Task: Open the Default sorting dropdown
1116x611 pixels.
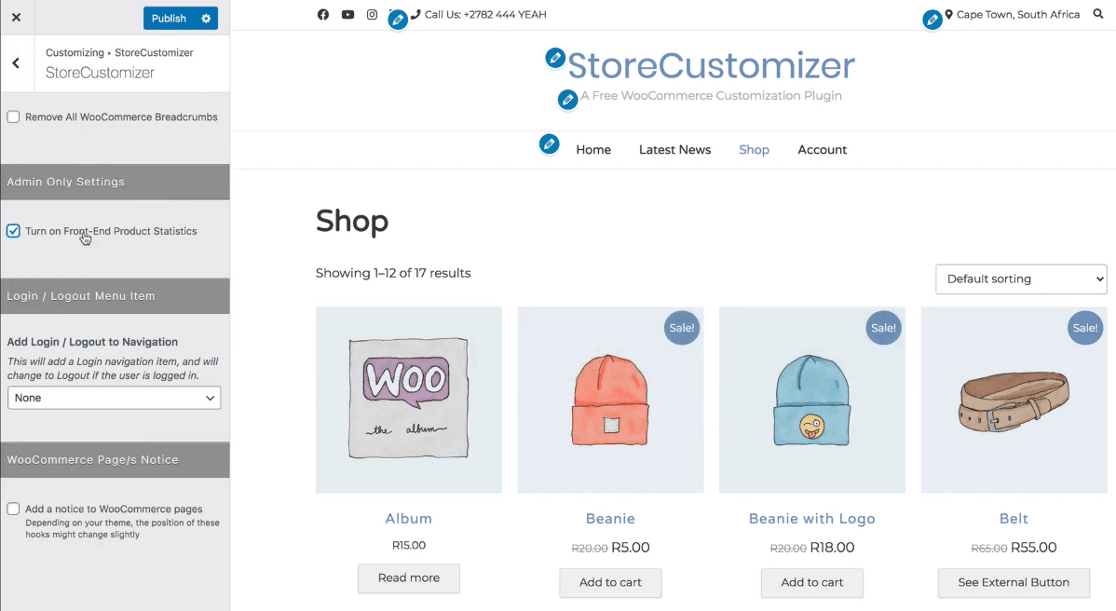Action: [1020, 279]
